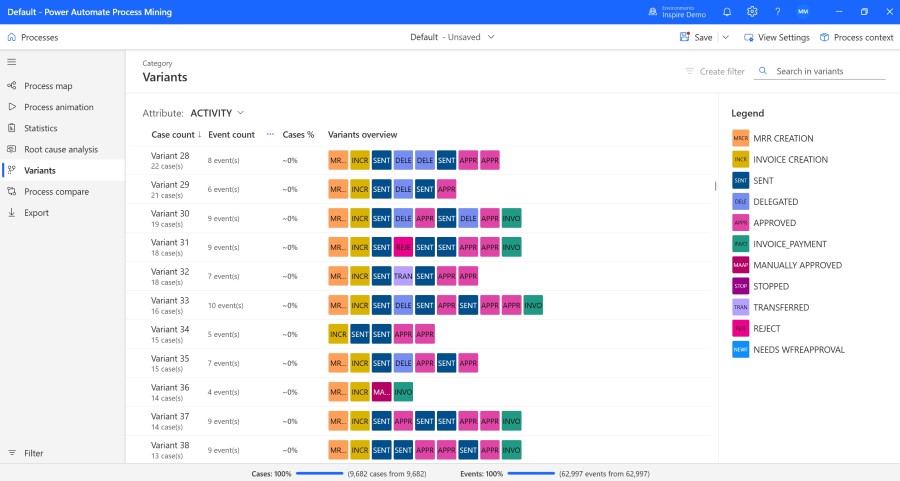
Task: Go to Root cause analysis
Action: tap(61, 149)
